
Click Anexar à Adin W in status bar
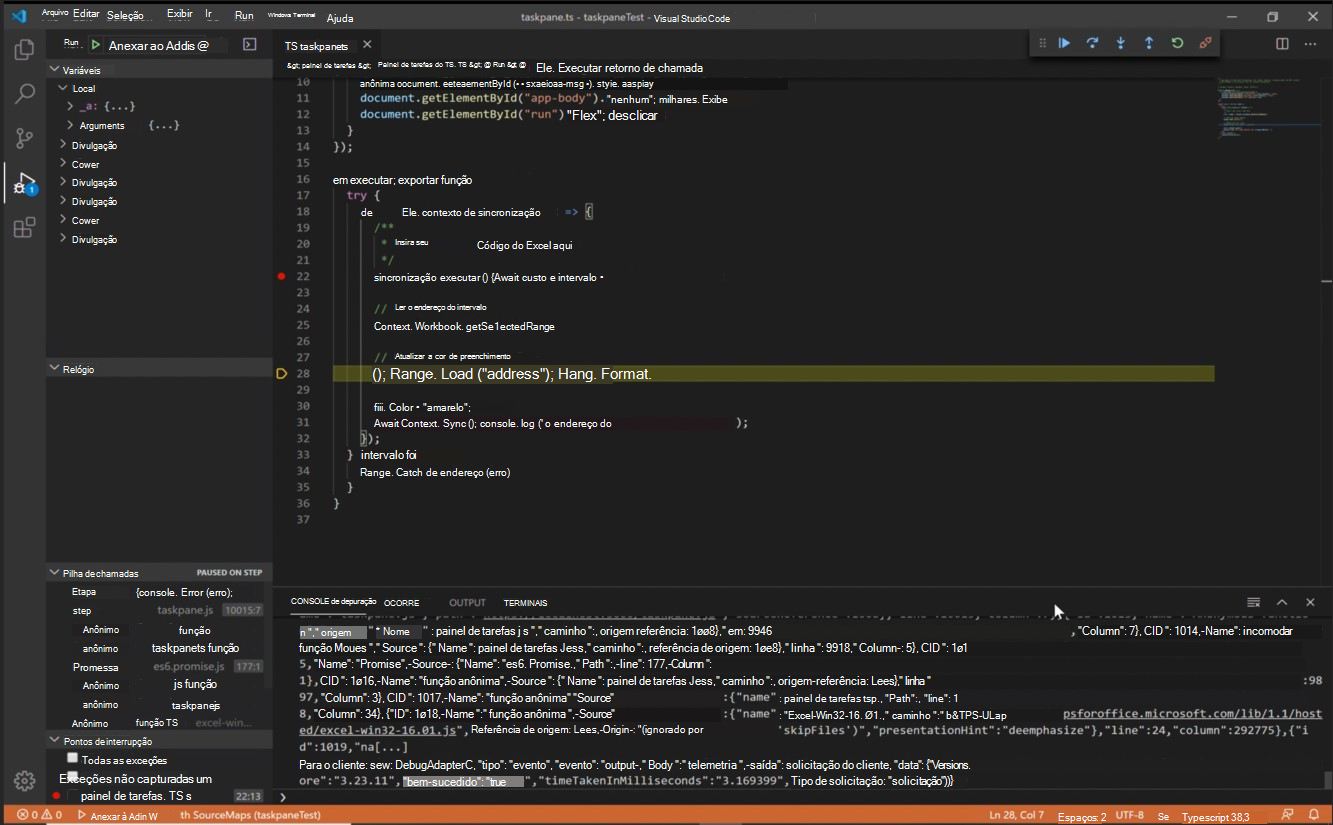(118, 815)
